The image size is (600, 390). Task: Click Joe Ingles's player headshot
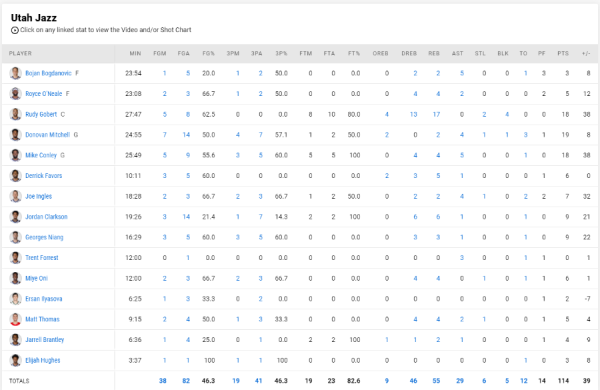point(15,196)
